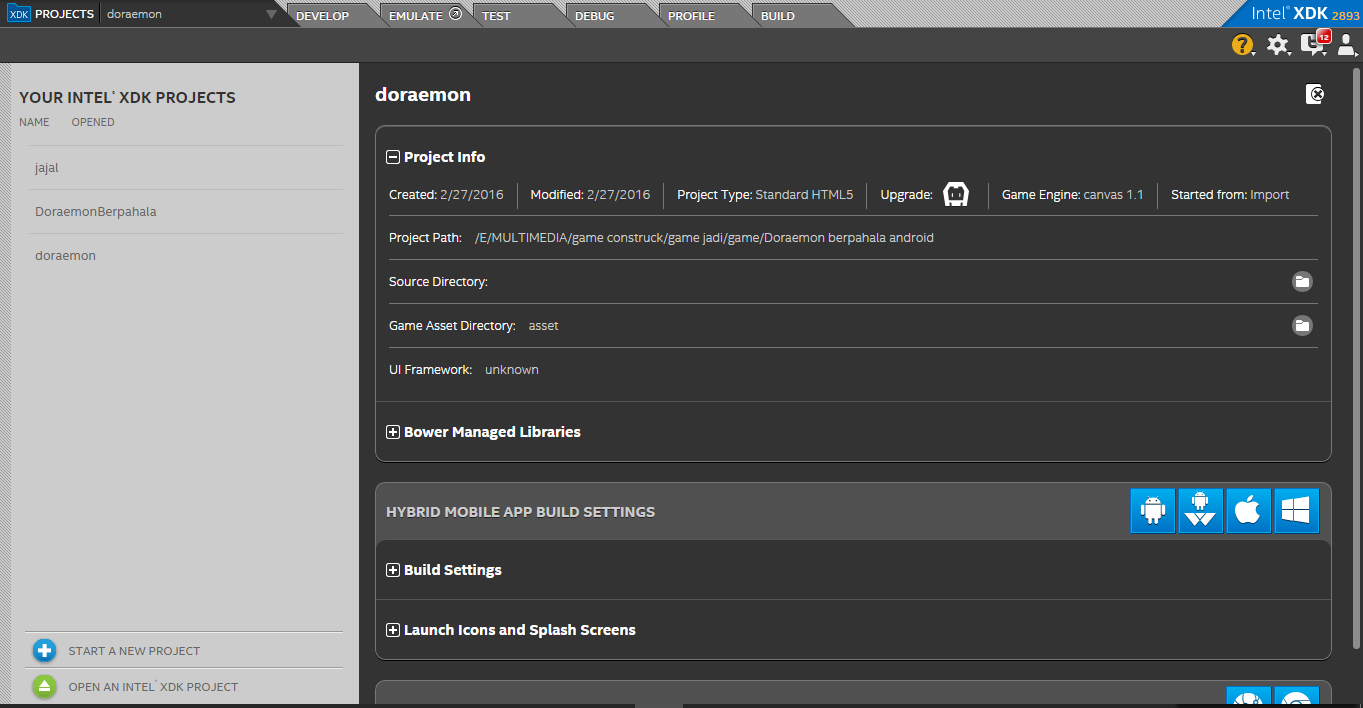1363x708 pixels.
Task: Open notifications with the 12 badge
Action: [x=1314, y=44]
